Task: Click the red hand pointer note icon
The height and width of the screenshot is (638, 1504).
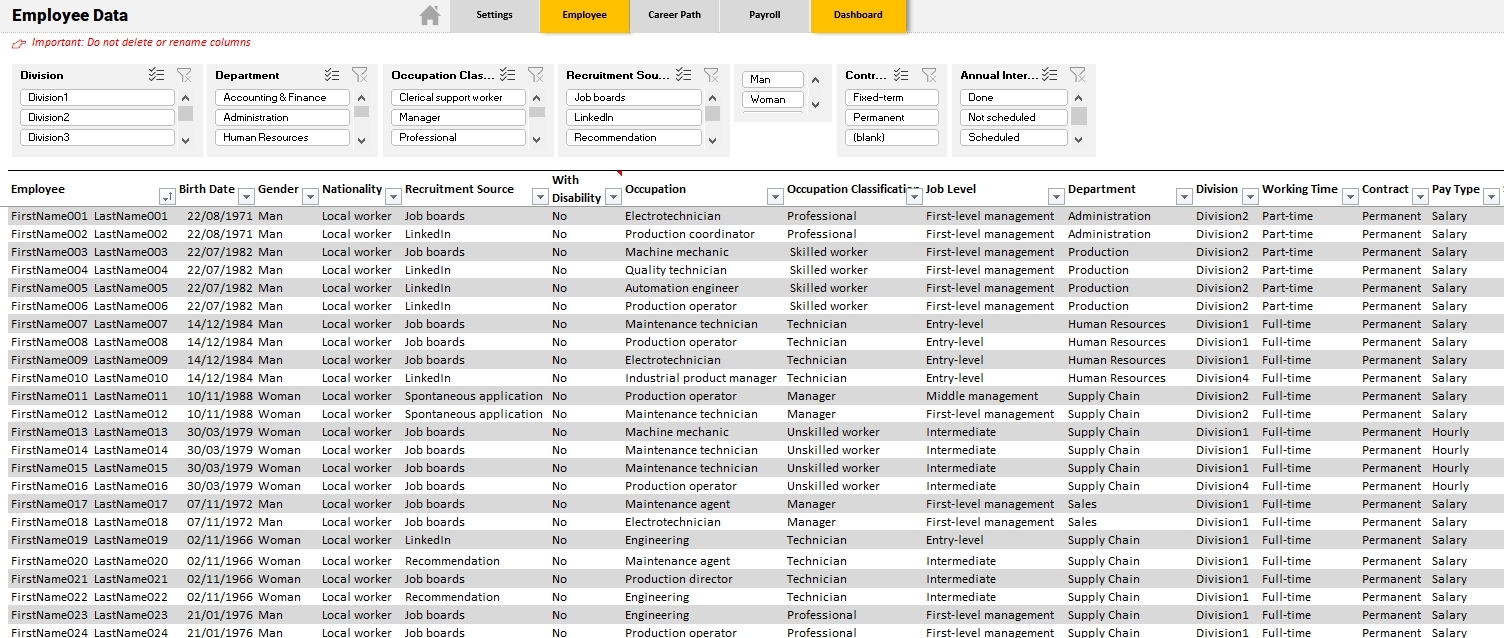Action: (19, 43)
